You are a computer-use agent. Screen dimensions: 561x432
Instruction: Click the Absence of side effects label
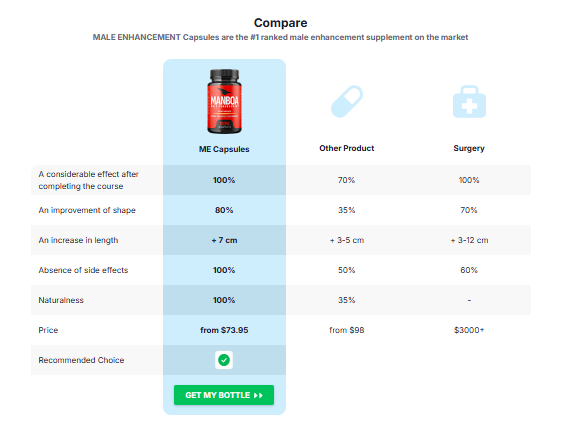tap(83, 270)
